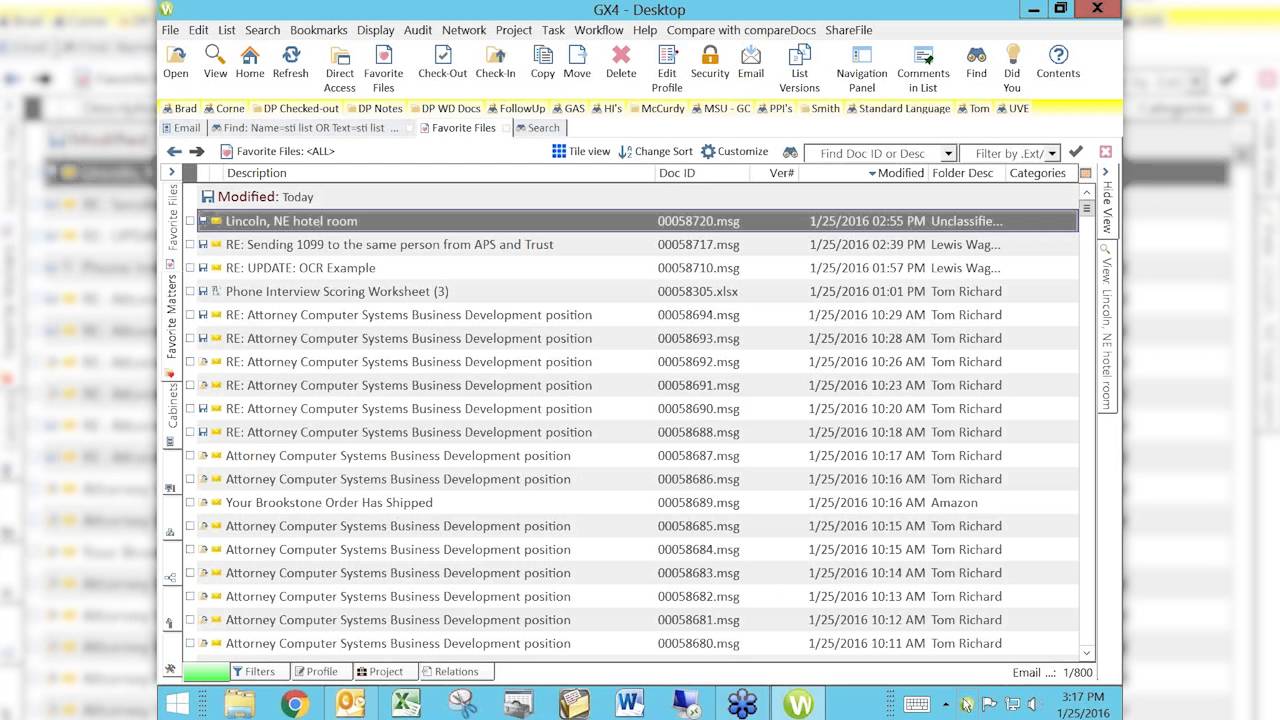This screenshot has height=720, width=1280.
Task: Open help Contents
Action: coord(1058,62)
